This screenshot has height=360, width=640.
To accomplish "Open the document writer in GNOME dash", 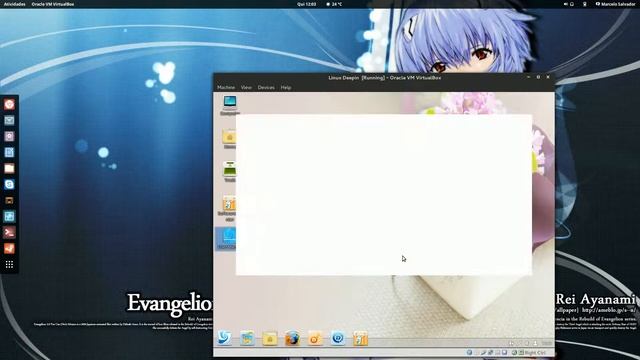I will tap(9, 152).
